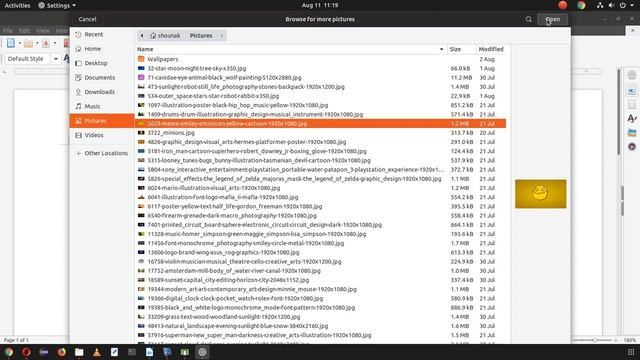Open Show Applications grid in dock
Screen dimensions: 640x360
631,352
